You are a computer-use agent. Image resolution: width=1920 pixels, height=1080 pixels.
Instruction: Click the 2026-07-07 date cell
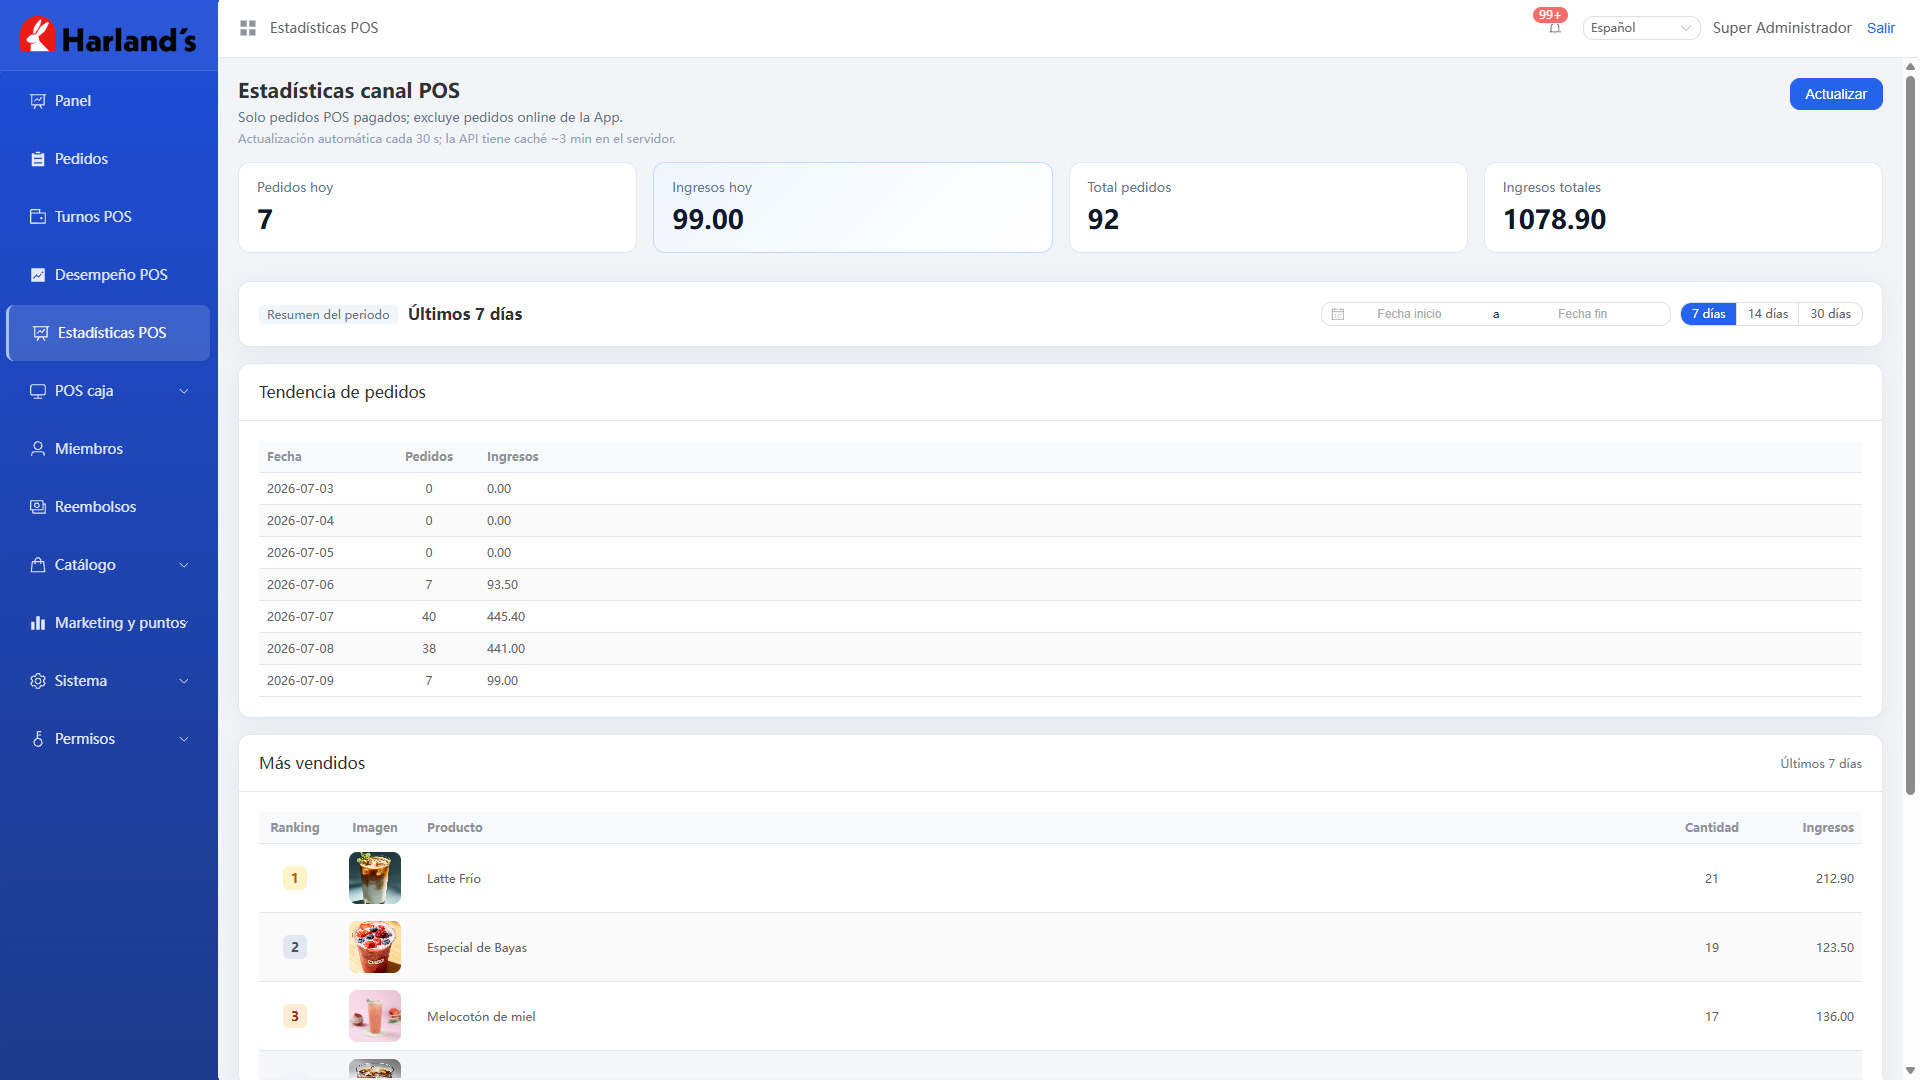click(300, 617)
